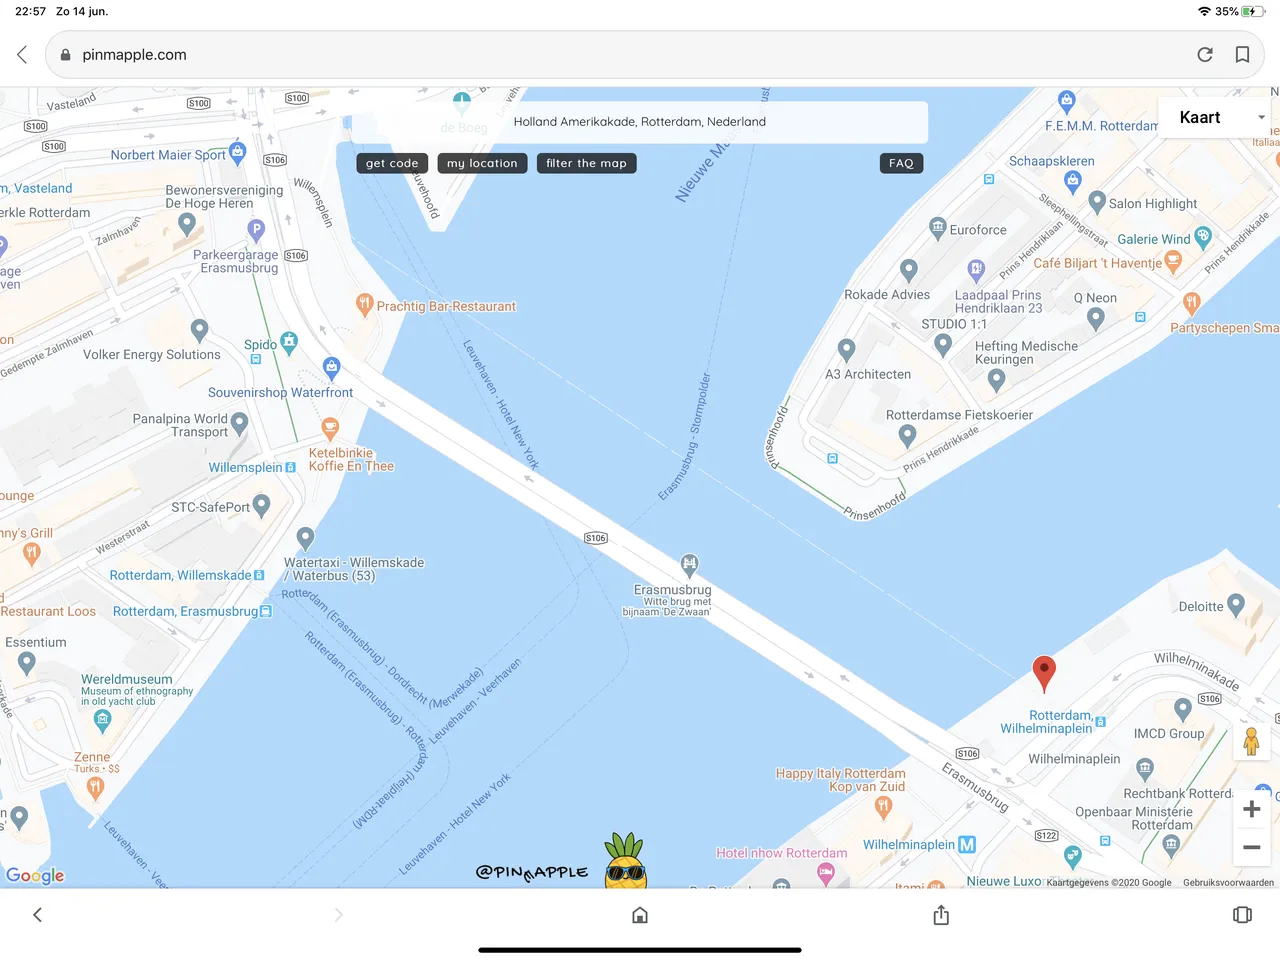1280x960 pixels.
Task: Select the Watertaxi Willemskade marker
Action: pos(306,538)
